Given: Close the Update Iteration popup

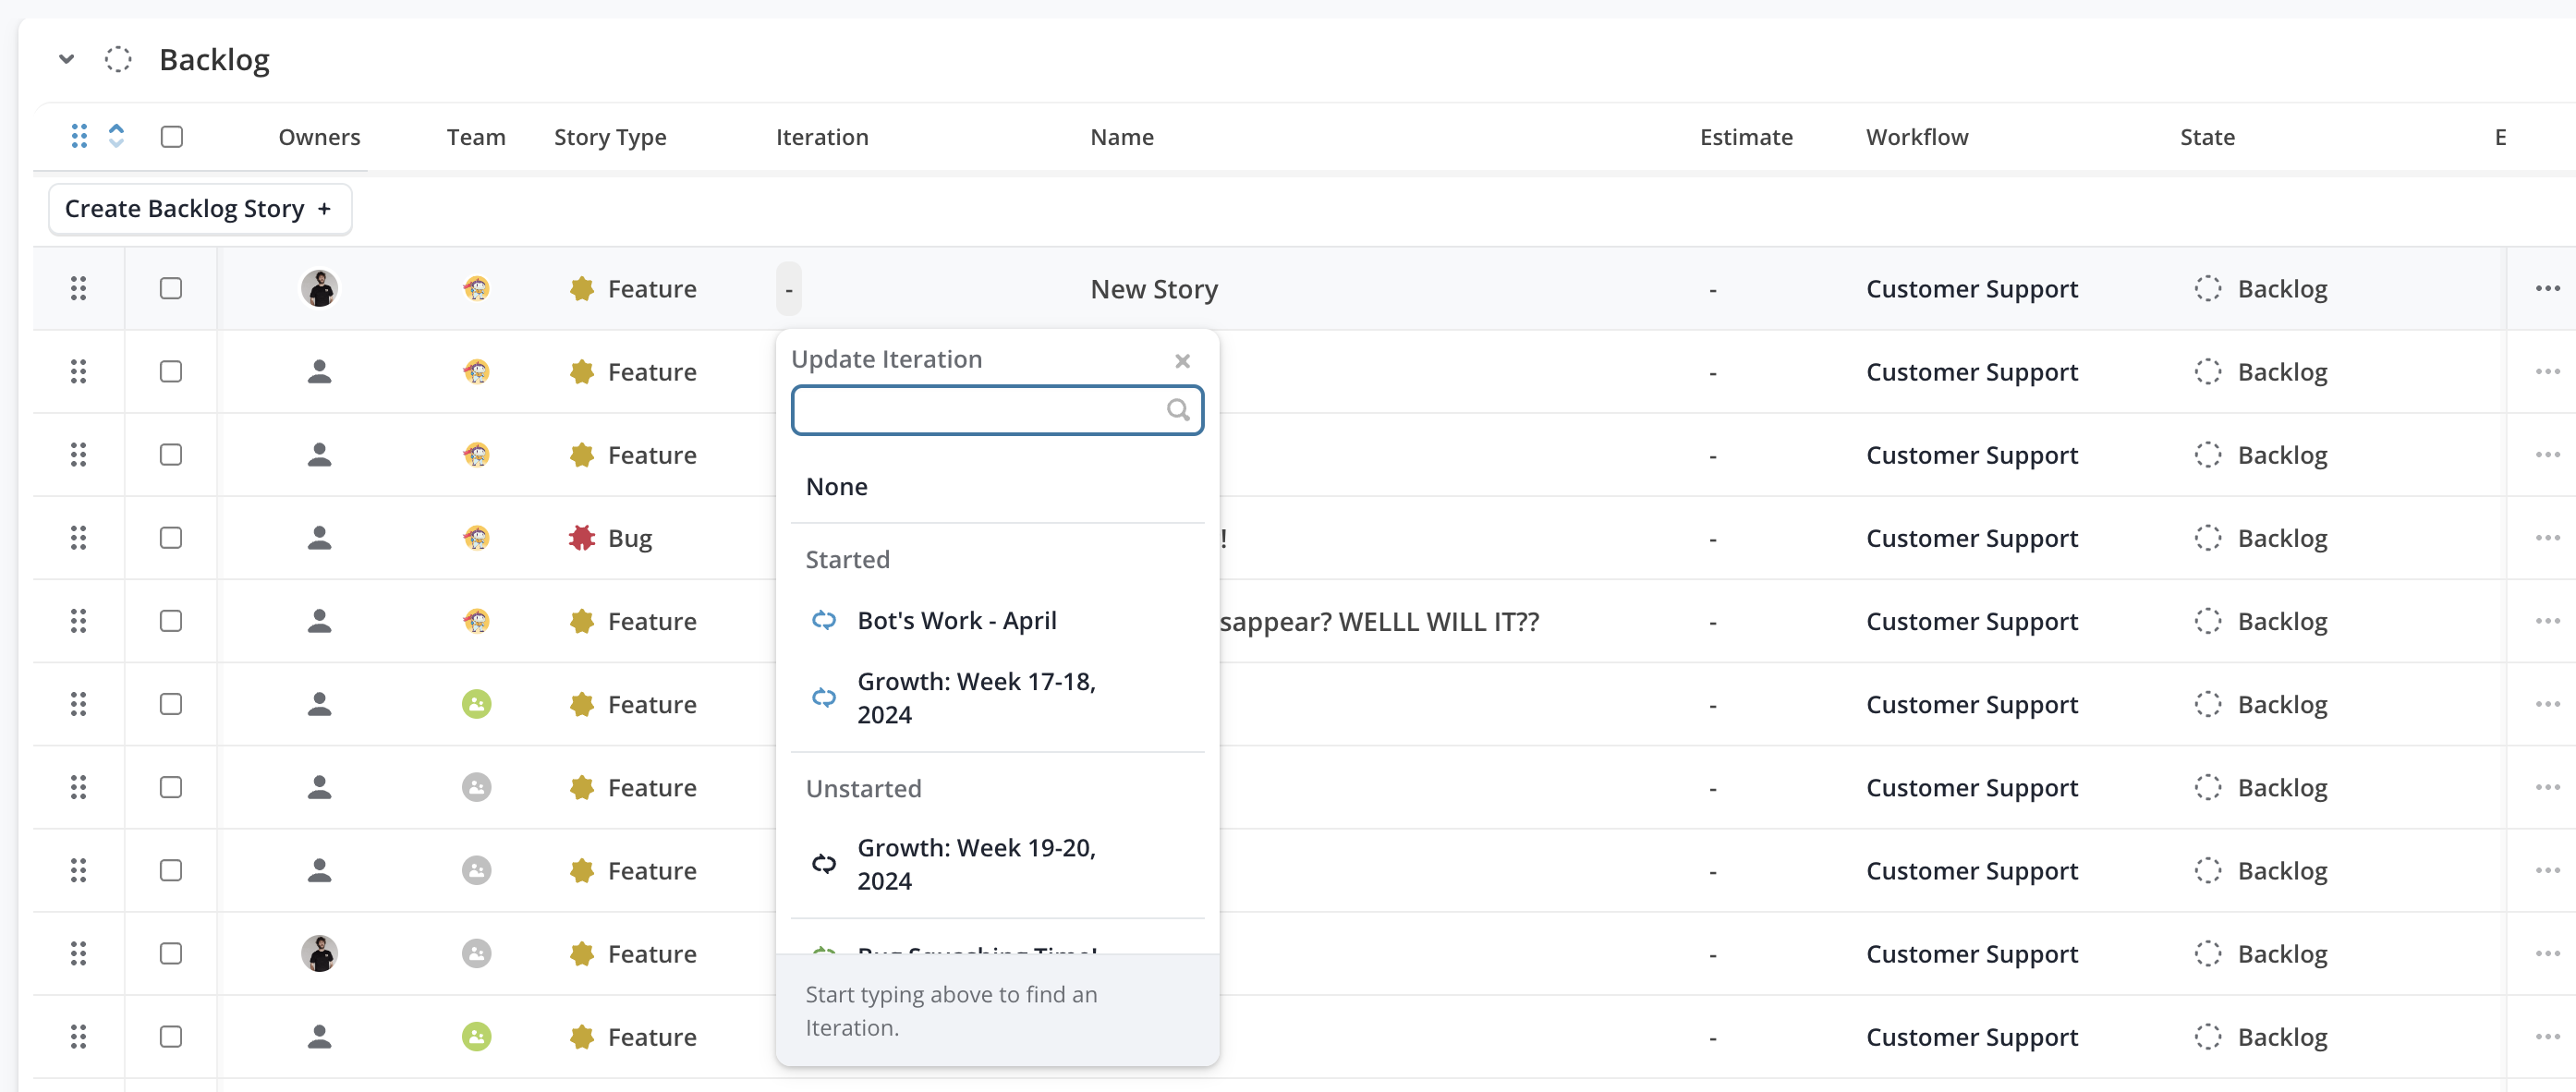Looking at the screenshot, I should [1182, 361].
